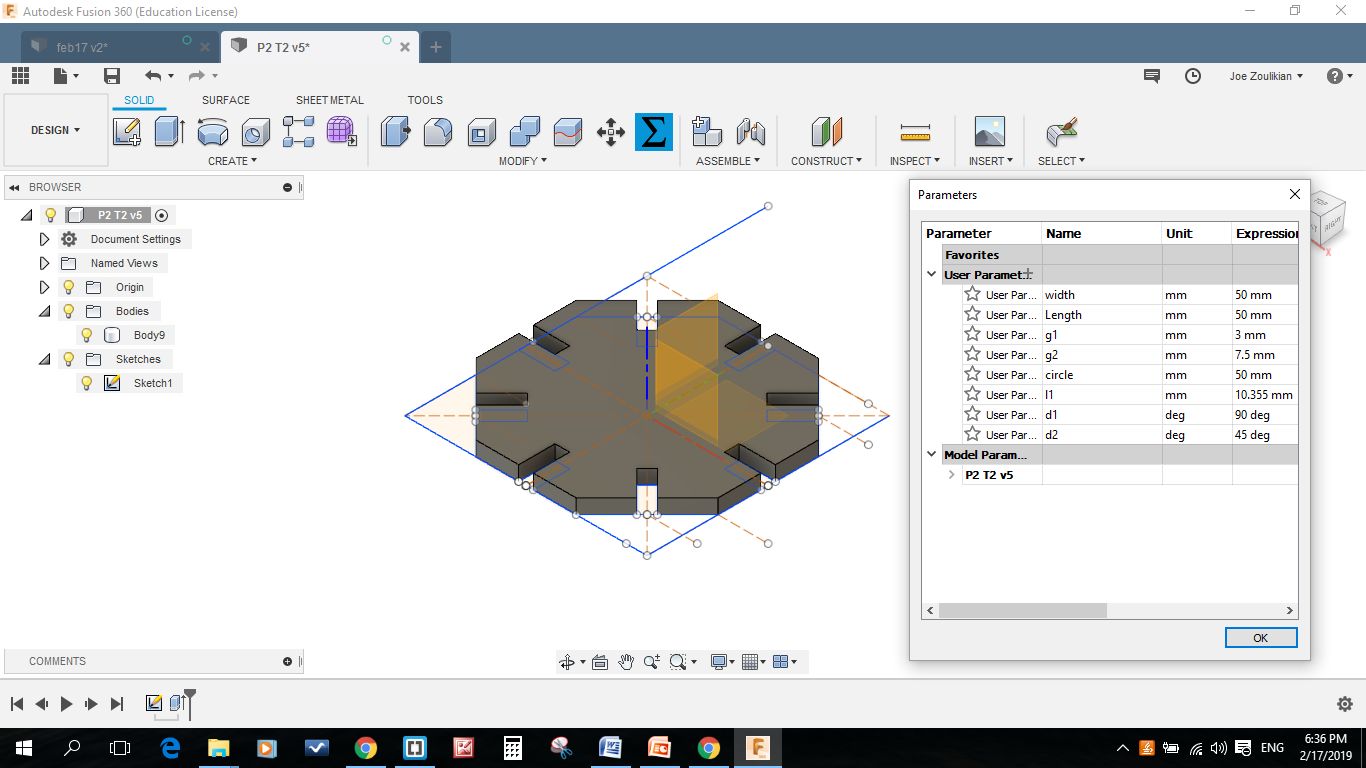
Task: Select the Extrude tool icon
Action: click(169, 132)
